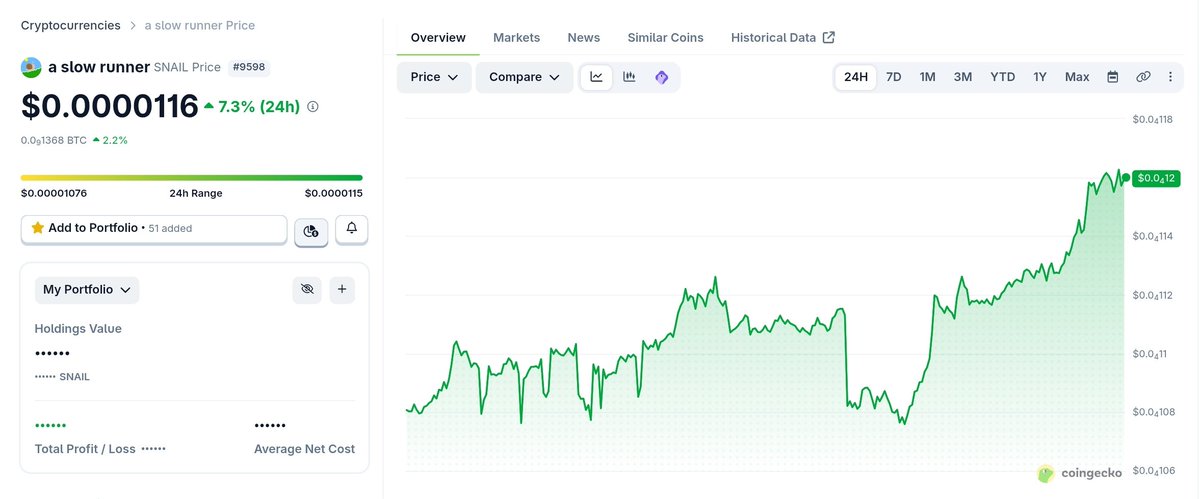The width and height of the screenshot is (1200, 499).
Task: Click the Add to Portfolio button
Action: click(x=154, y=228)
